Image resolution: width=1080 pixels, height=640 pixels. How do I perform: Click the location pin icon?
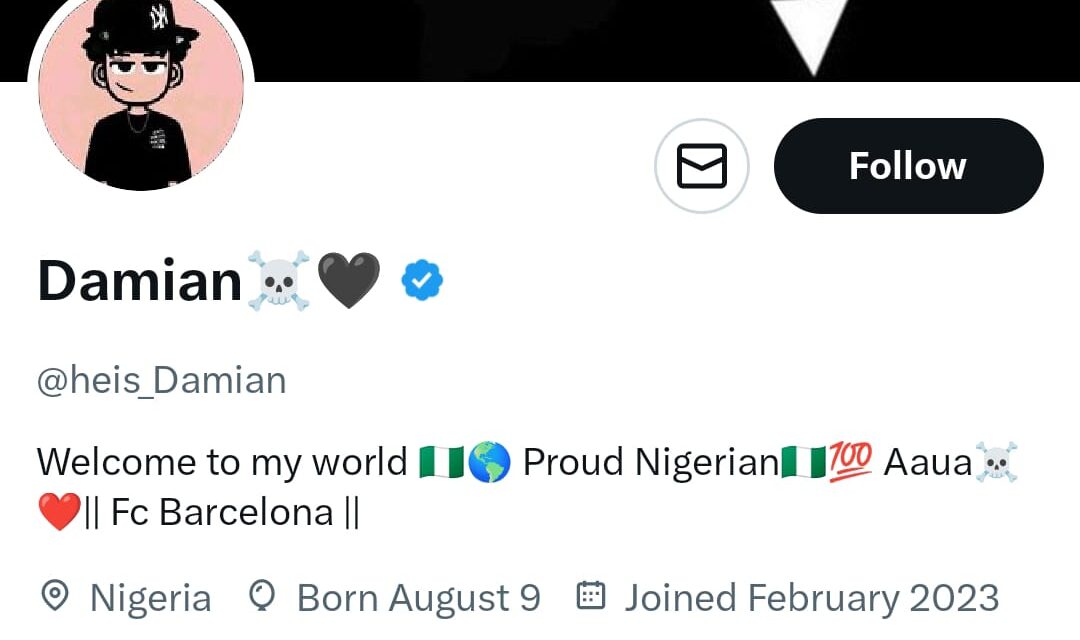coord(54,597)
